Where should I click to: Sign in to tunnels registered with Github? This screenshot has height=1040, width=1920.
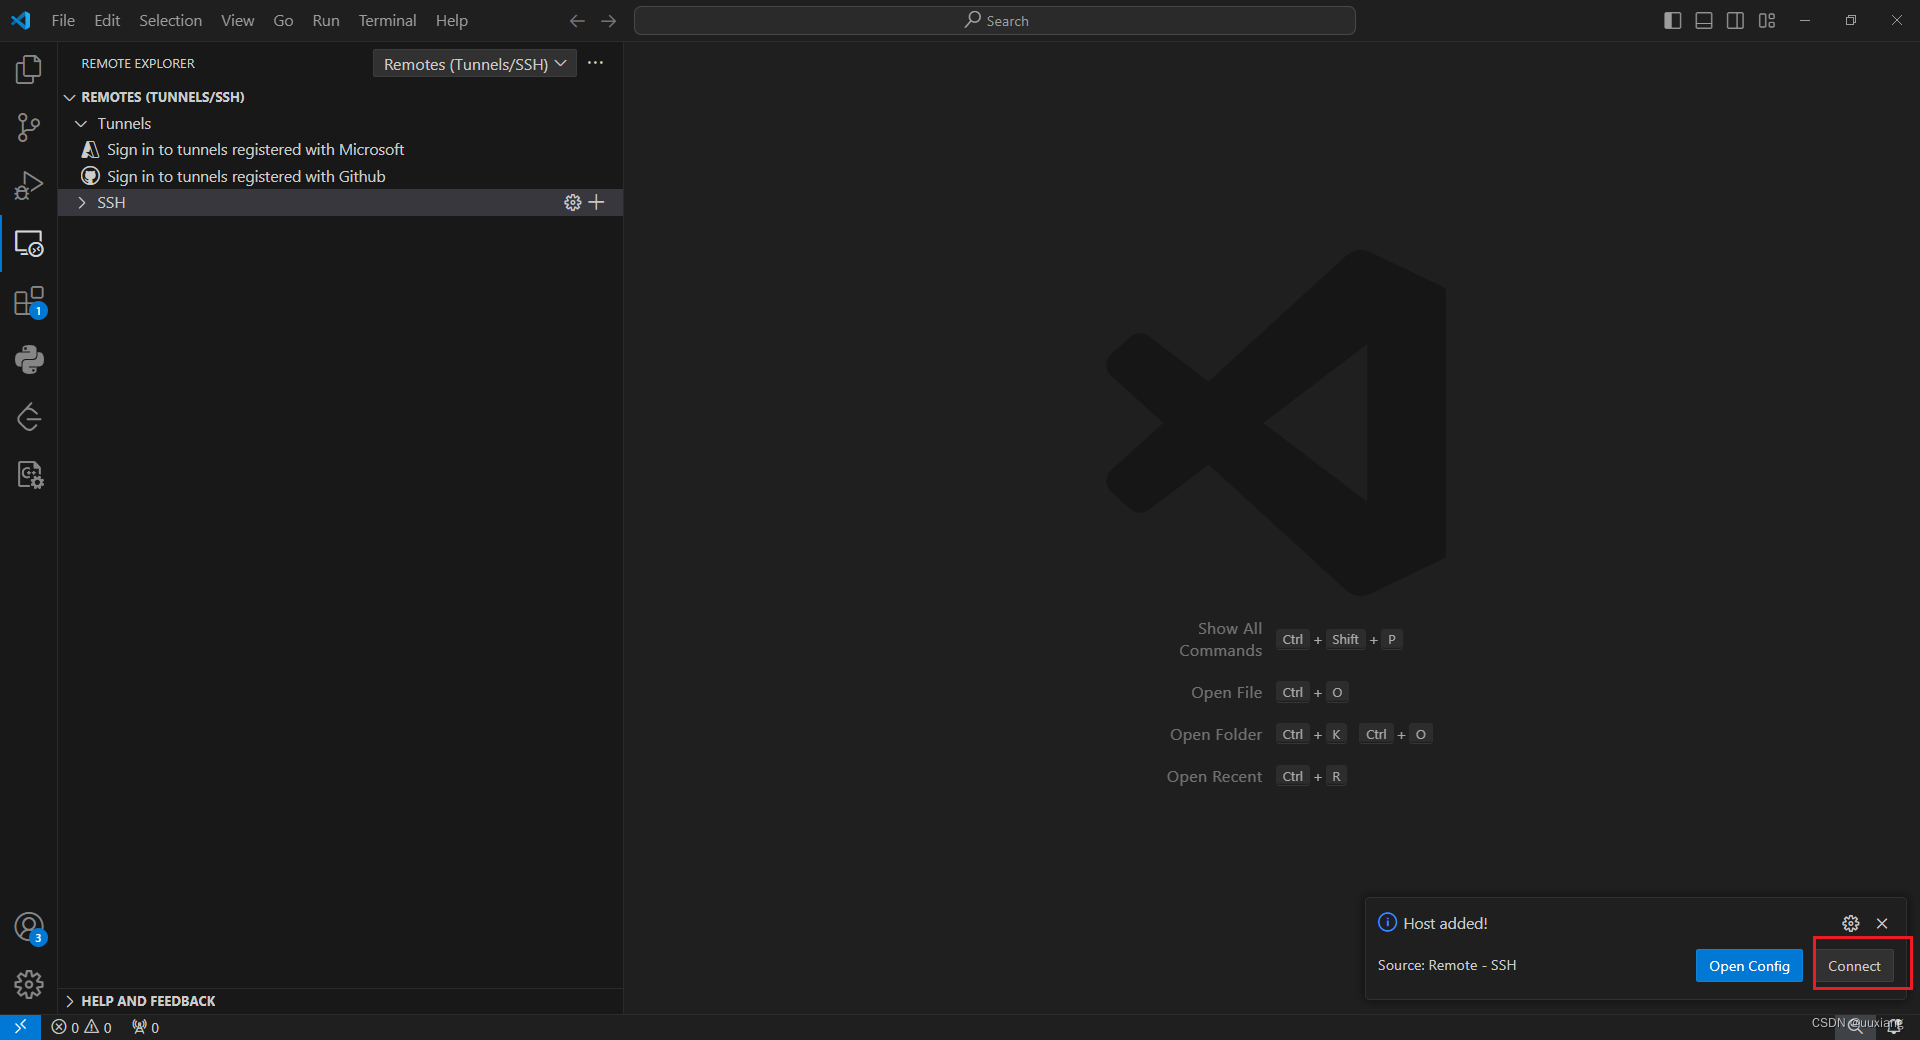pyautogui.click(x=245, y=176)
